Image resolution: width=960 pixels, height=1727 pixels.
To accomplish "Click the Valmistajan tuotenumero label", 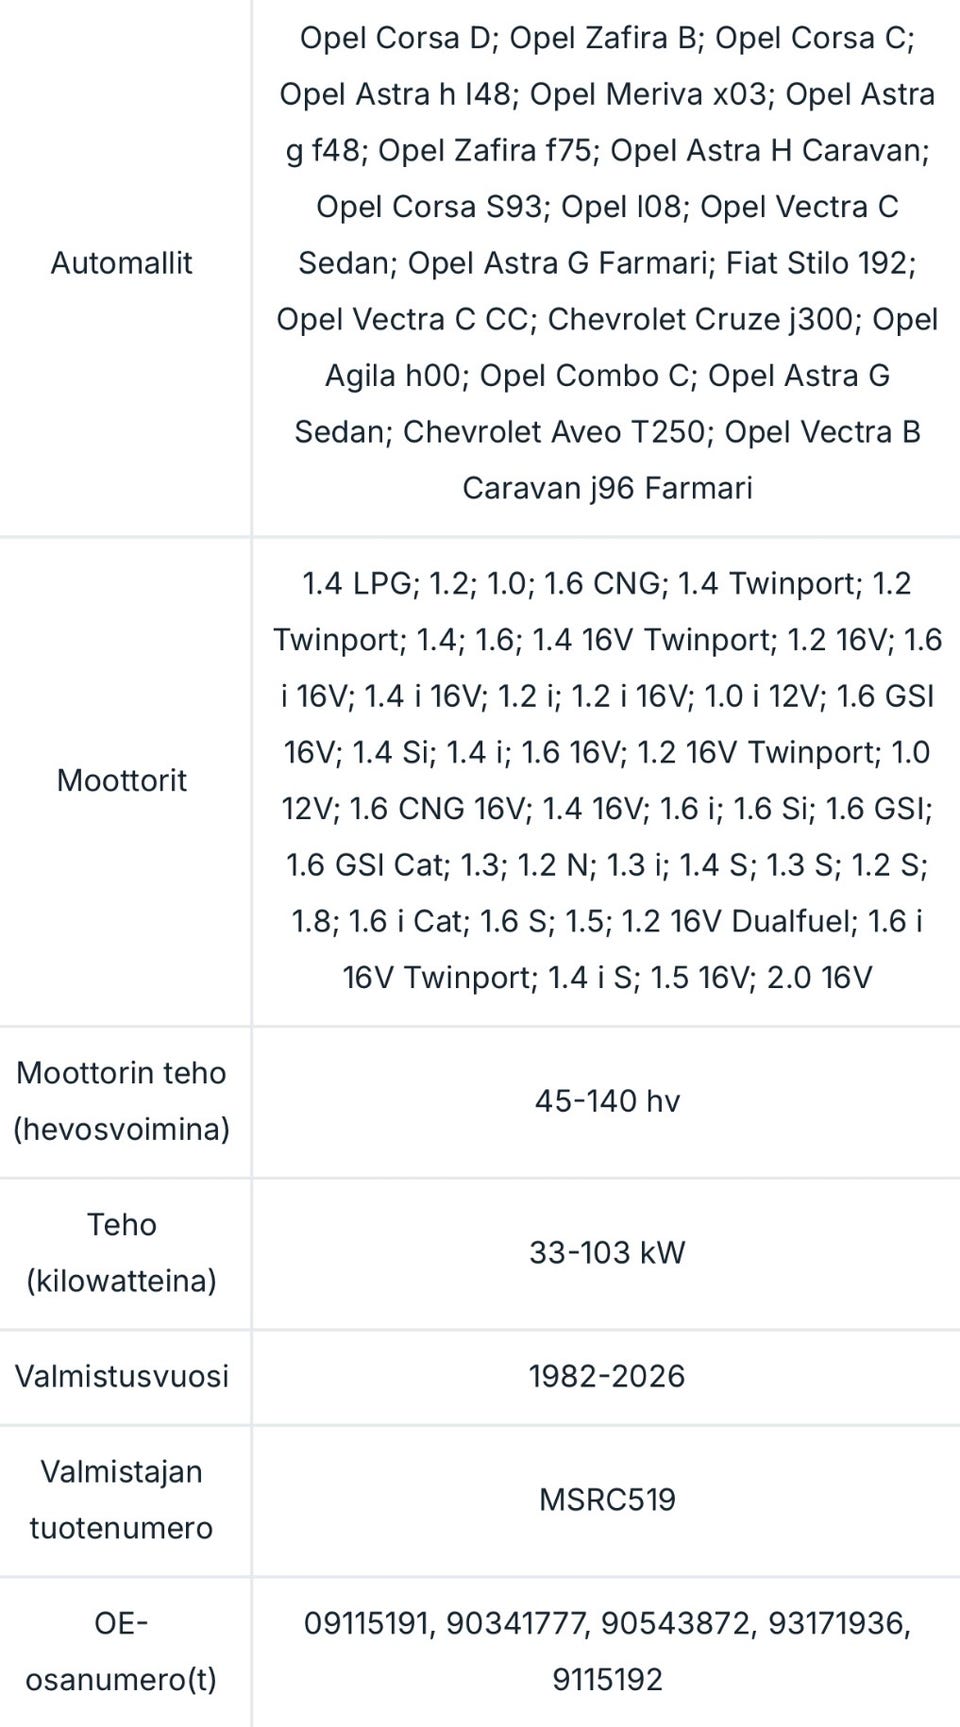I will [121, 1500].
